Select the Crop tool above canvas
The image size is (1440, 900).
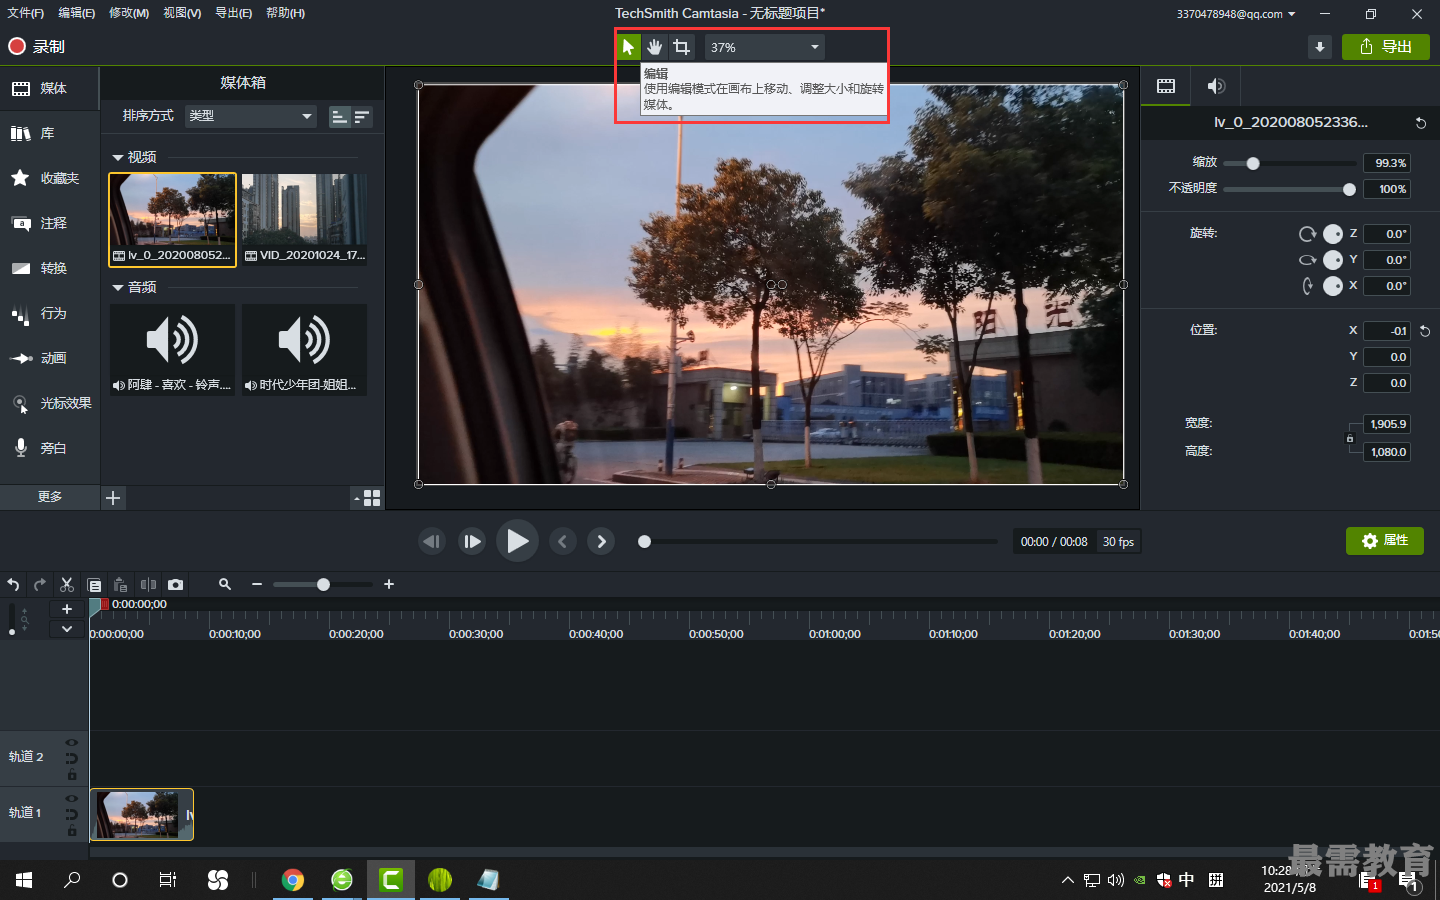[681, 47]
